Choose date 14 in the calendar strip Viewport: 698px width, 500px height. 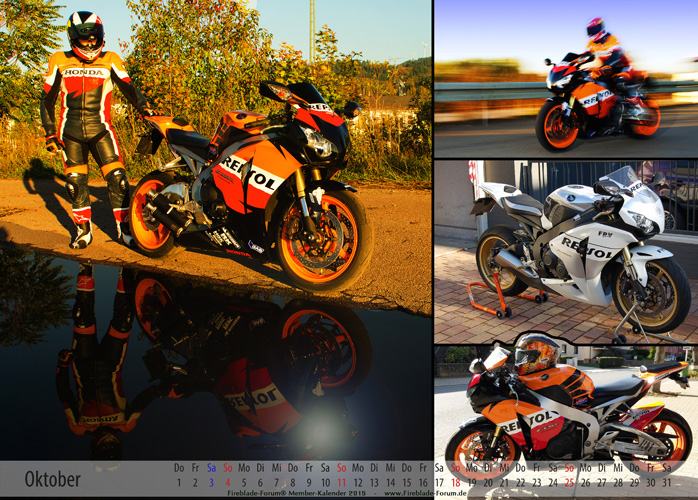[x=390, y=483]
